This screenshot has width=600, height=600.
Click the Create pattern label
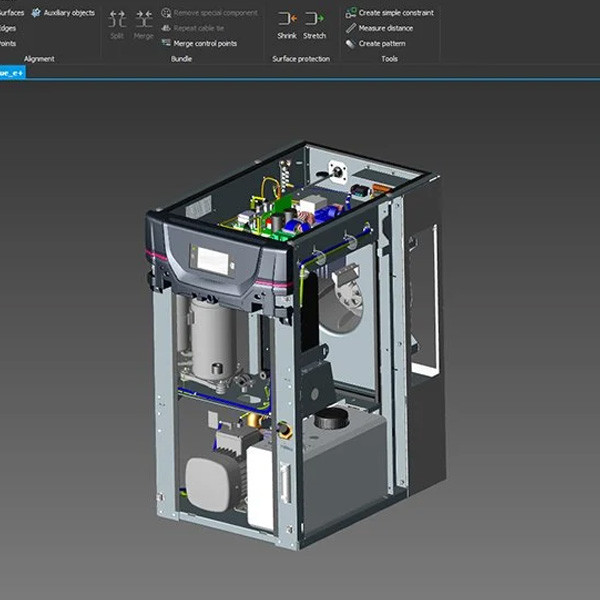(382, 44)
